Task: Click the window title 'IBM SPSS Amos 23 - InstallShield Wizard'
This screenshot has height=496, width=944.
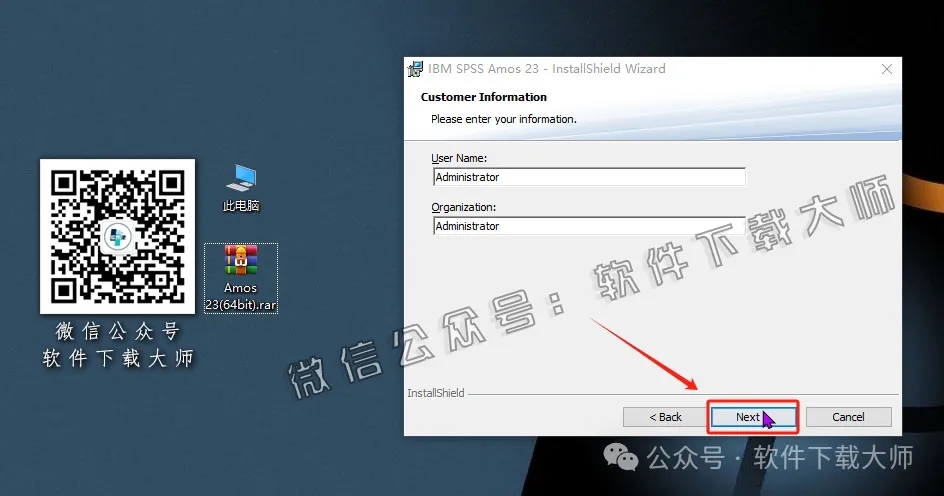Action: pos(547,69)
